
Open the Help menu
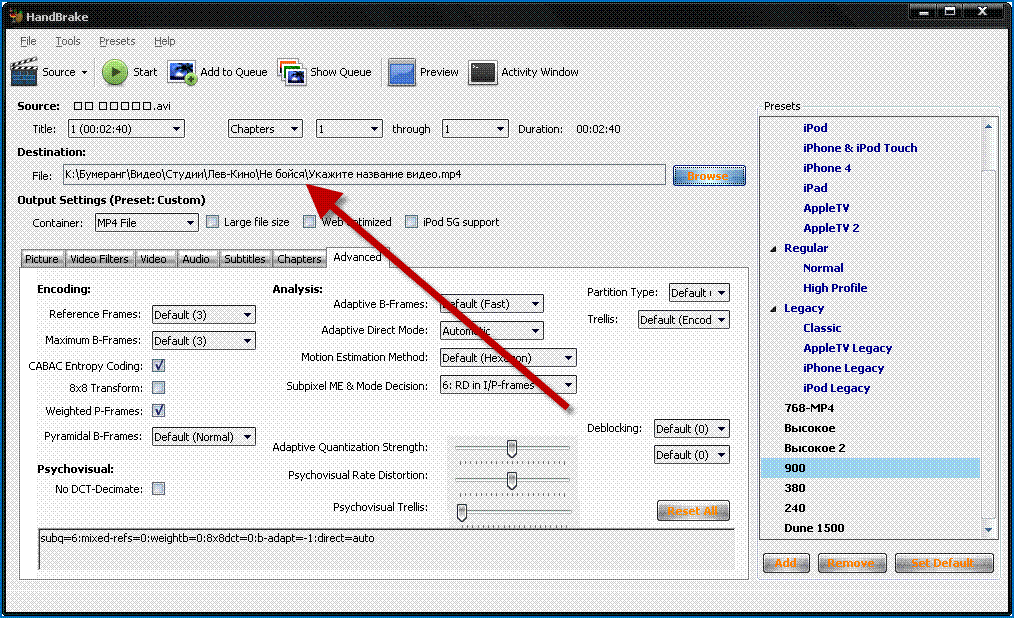pos(164,41)
